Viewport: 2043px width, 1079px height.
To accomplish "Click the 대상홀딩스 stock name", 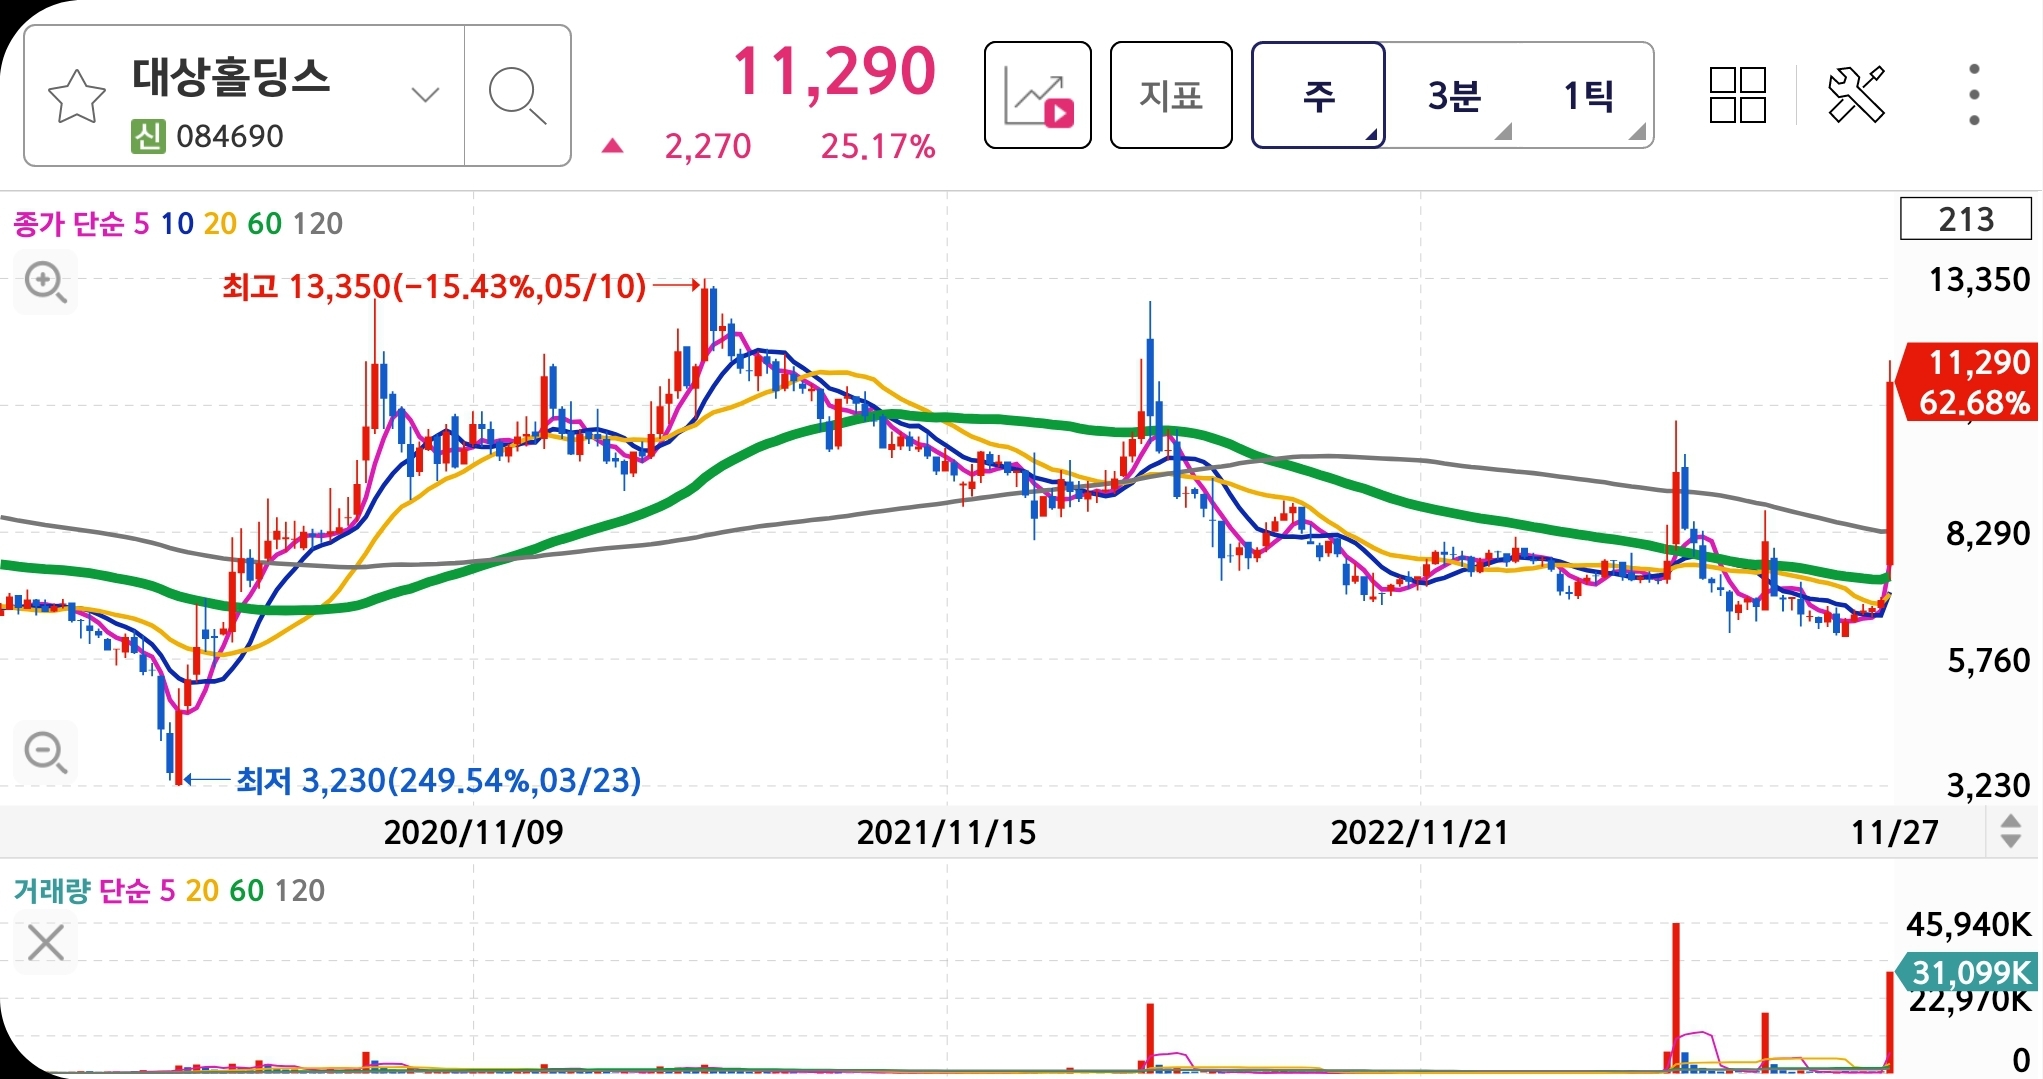I will [x=231, y=77].
